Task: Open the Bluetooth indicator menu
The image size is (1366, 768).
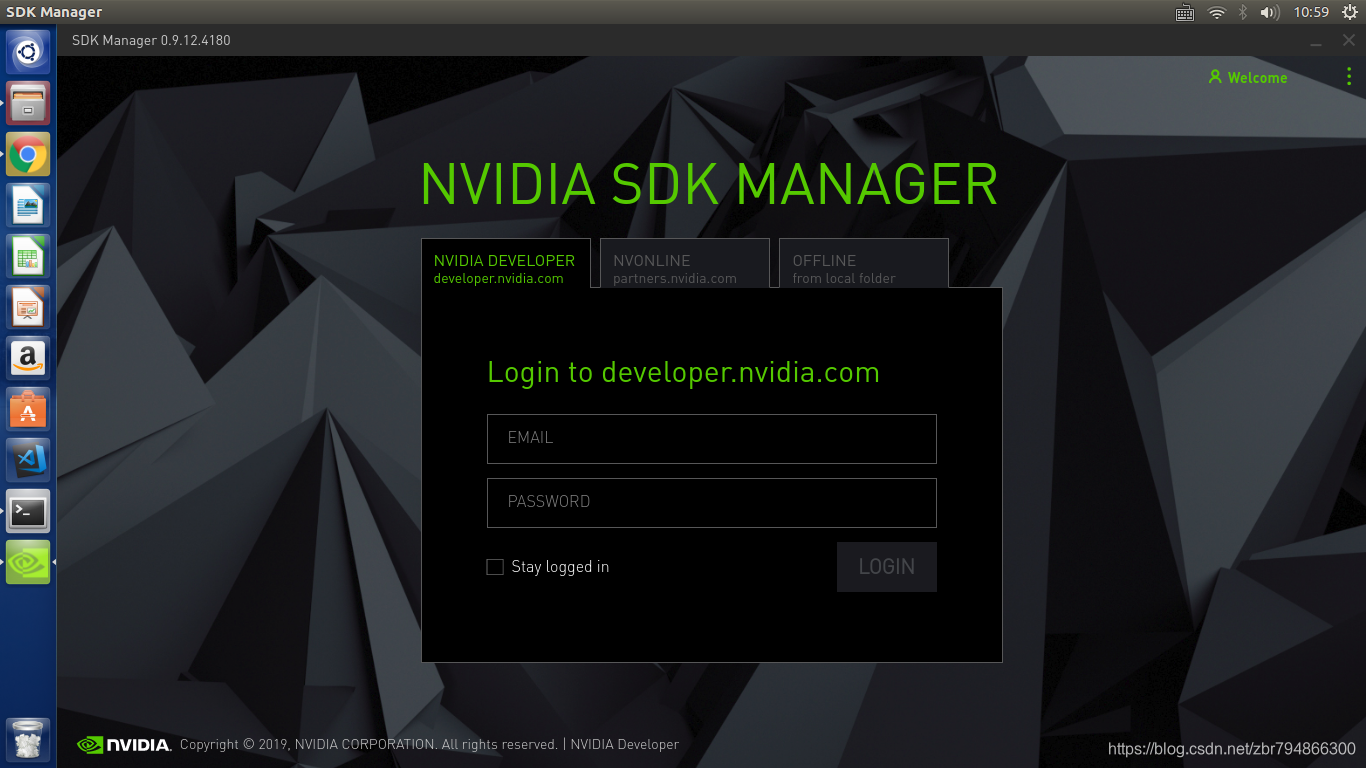Action: (1243, 12)
